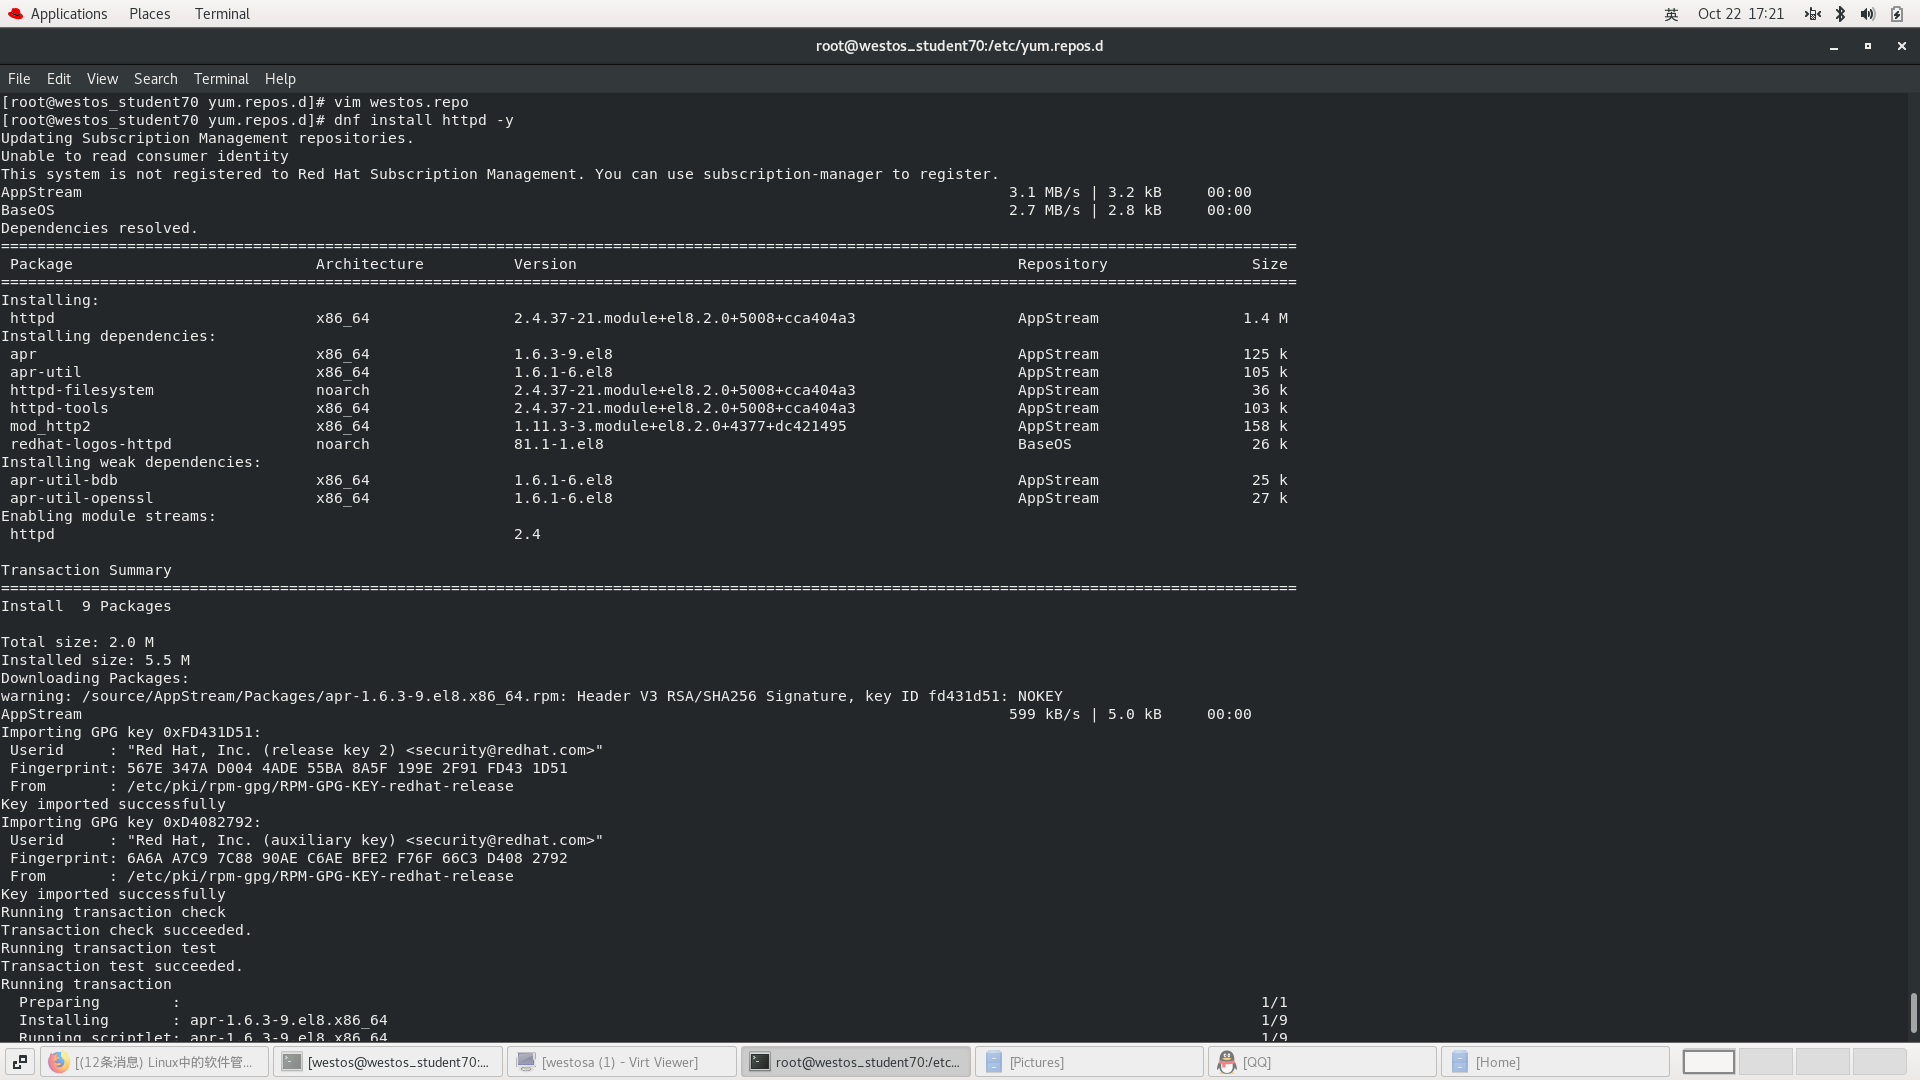
Task: Switch to the Pictures window
Action: [1089, 1062]
